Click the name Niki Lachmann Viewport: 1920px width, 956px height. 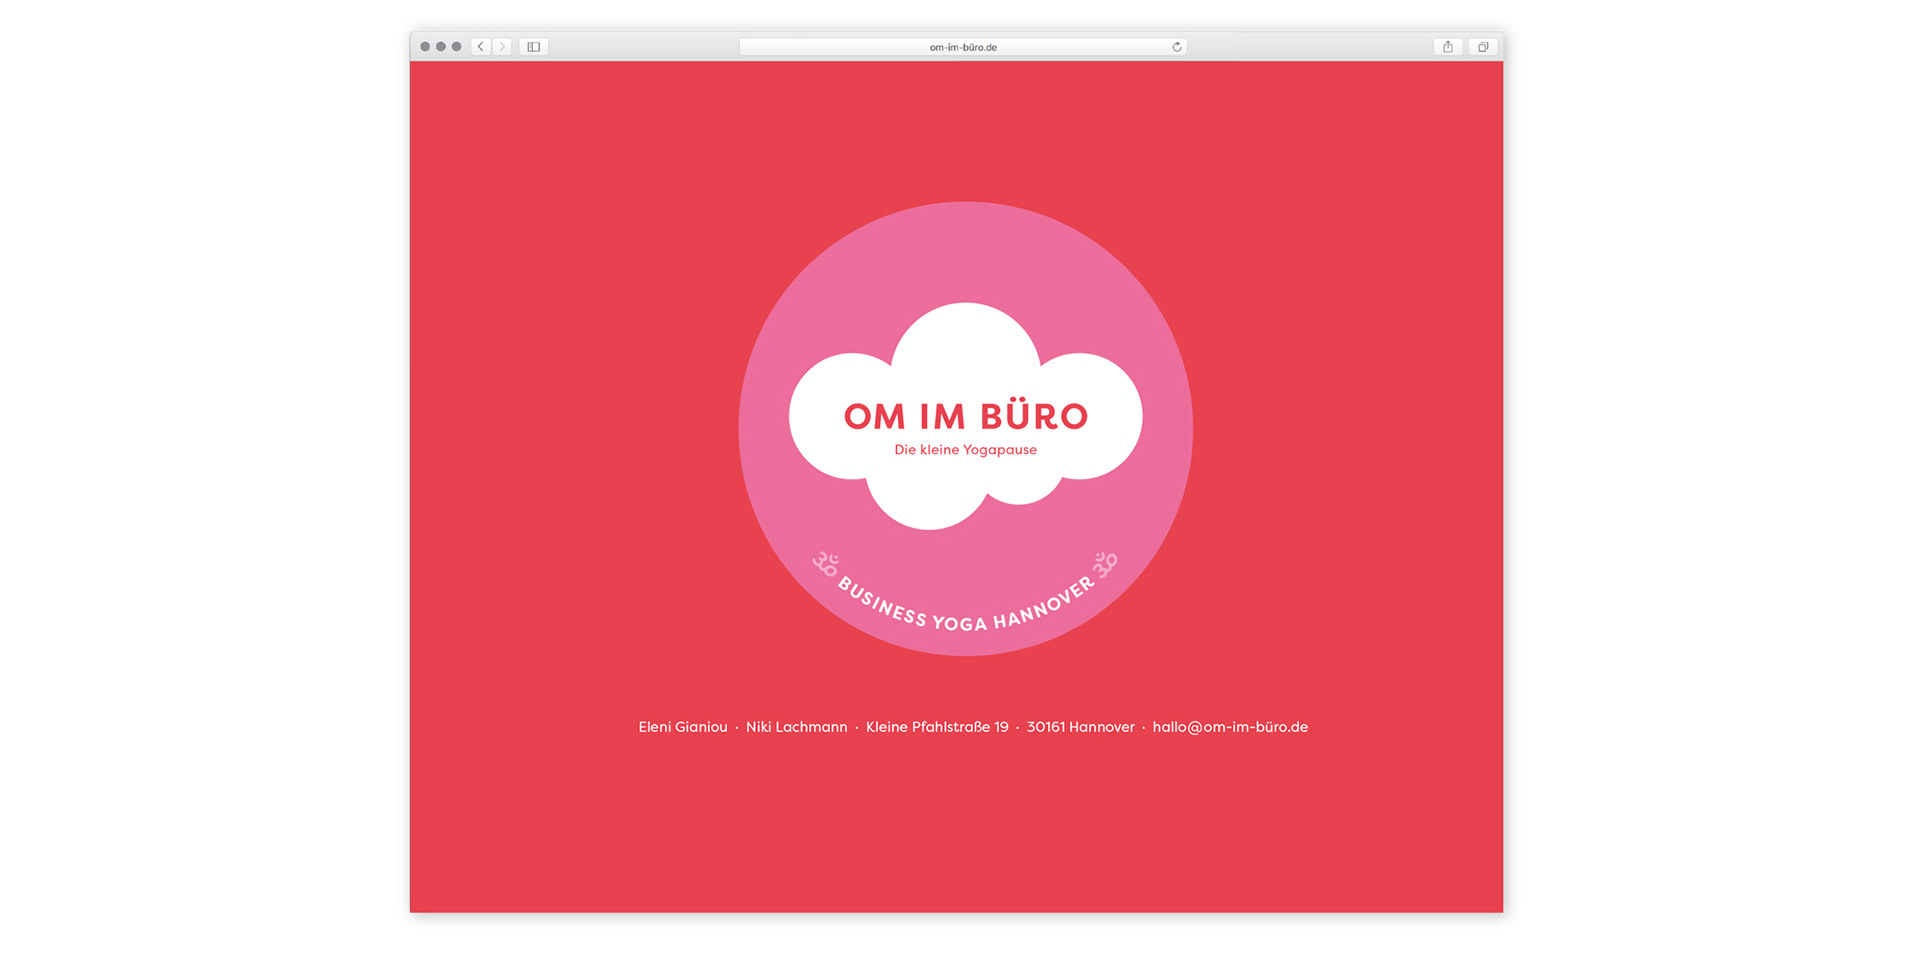796,727
